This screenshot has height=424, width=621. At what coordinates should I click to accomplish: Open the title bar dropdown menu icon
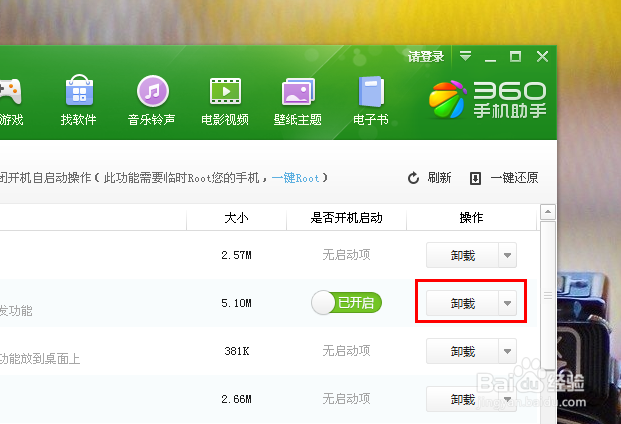[465, 56]
